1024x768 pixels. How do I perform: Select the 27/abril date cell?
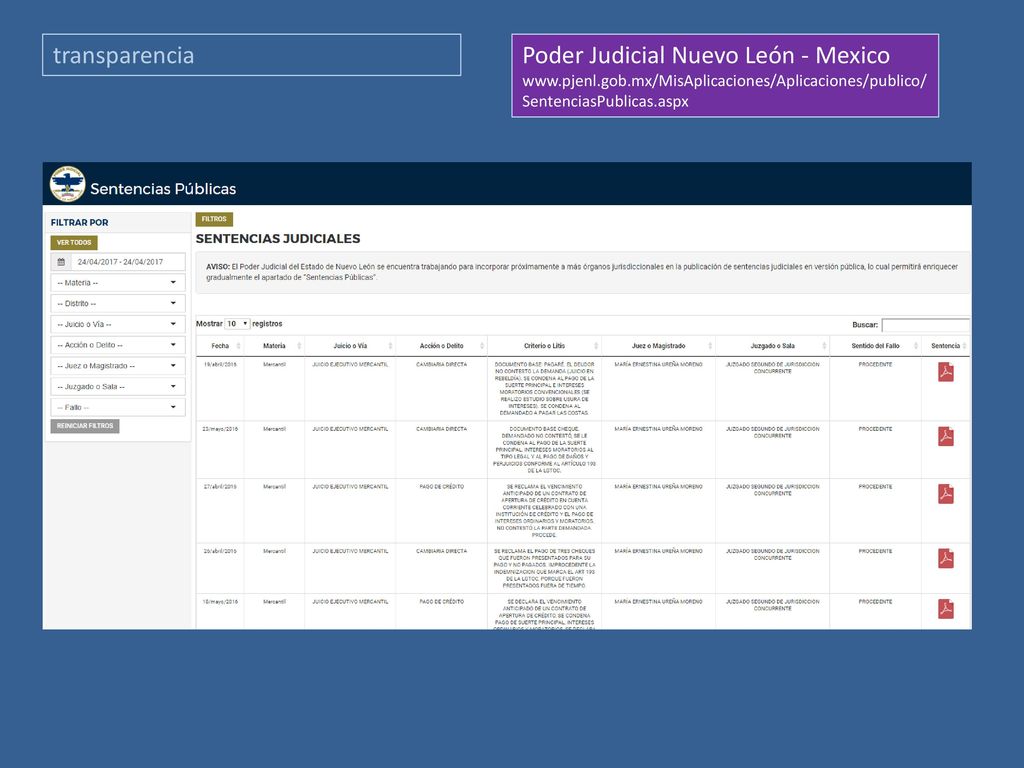click(220, 487)
